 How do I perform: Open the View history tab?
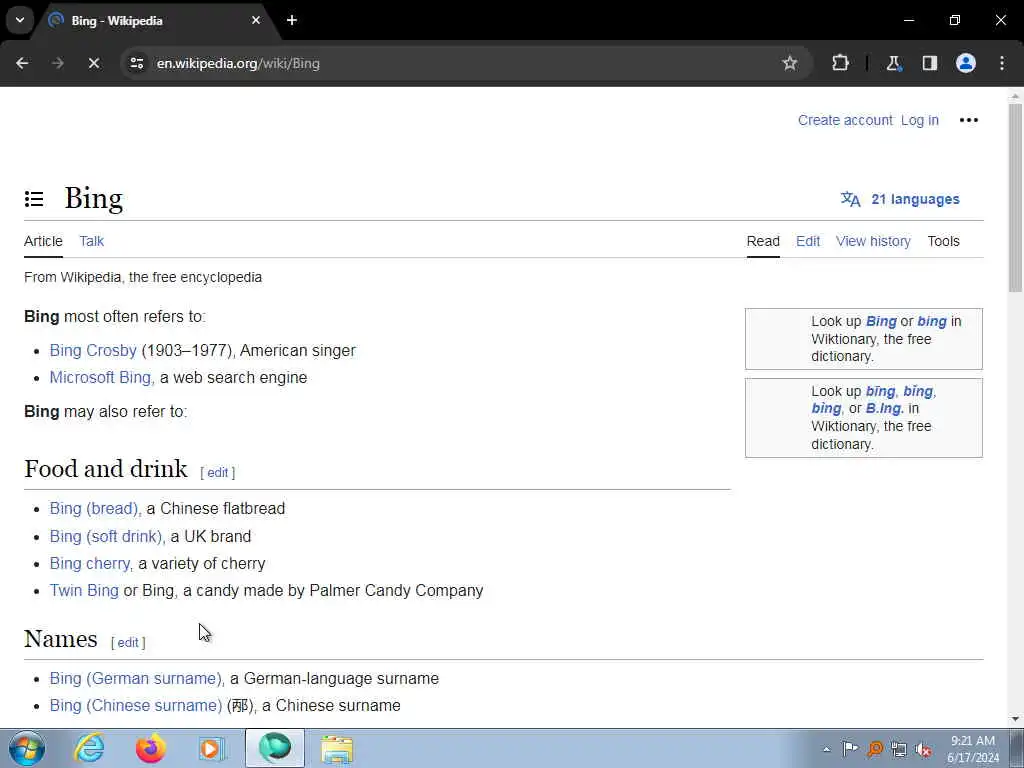[x=873, y=241]
